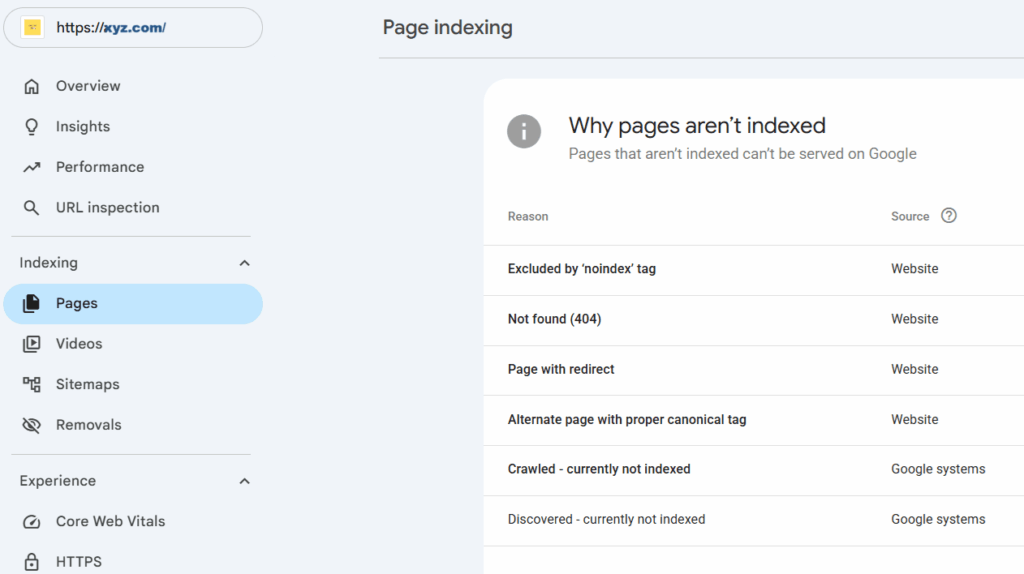Click the Overview home icon

click(x=31, y=86)
